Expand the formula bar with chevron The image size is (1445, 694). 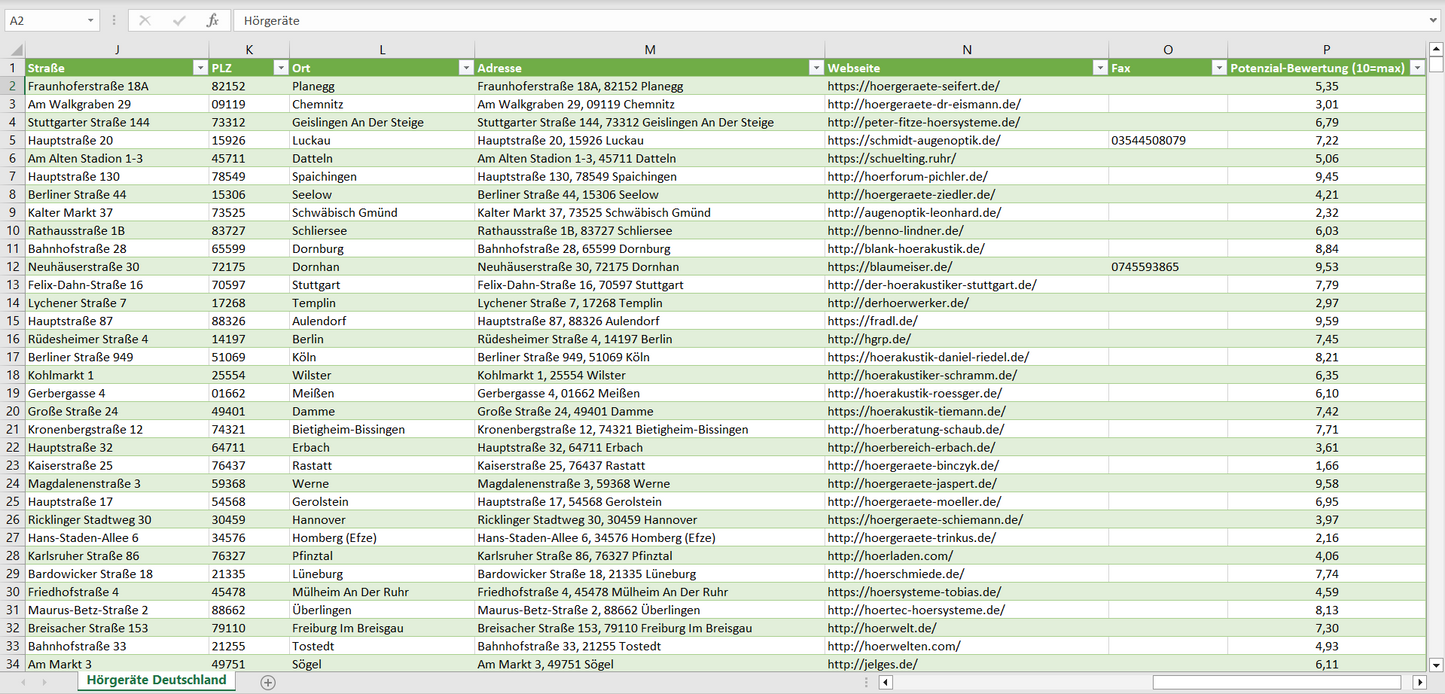[x=1434, y=20]
